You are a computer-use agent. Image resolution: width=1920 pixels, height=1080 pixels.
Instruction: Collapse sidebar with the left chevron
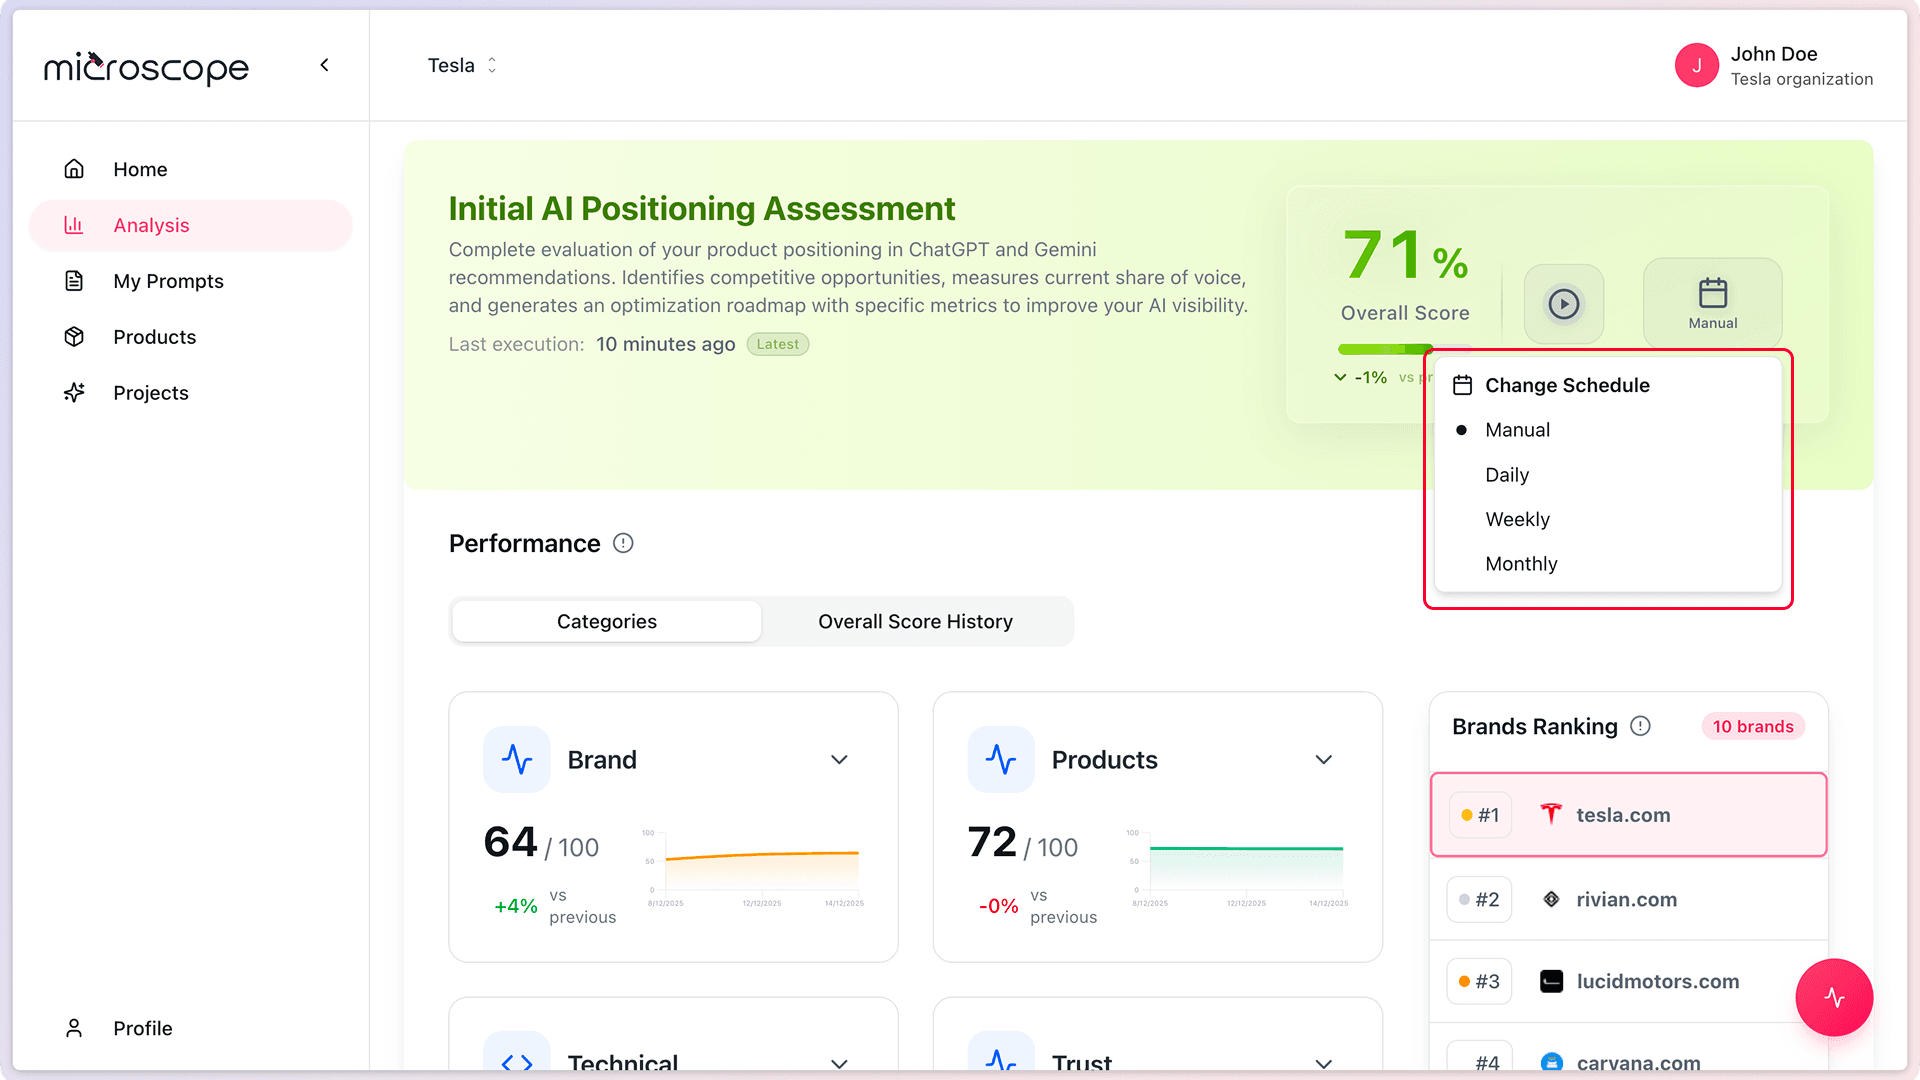click(324, 65)
